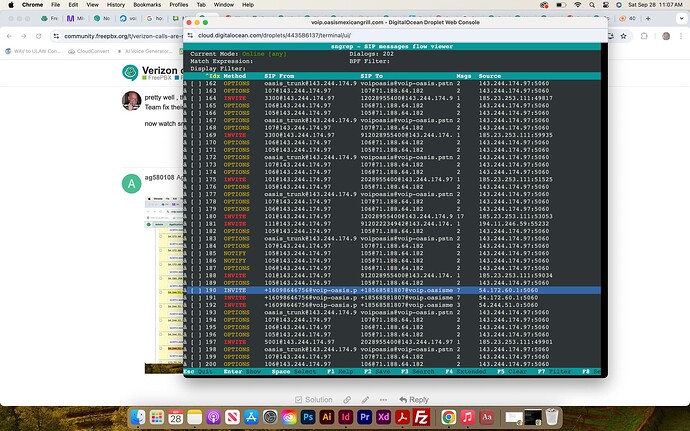This screenshot has width=690, height=431.
Task: Launch InDesign from the Dock
Action: [346, 416]
